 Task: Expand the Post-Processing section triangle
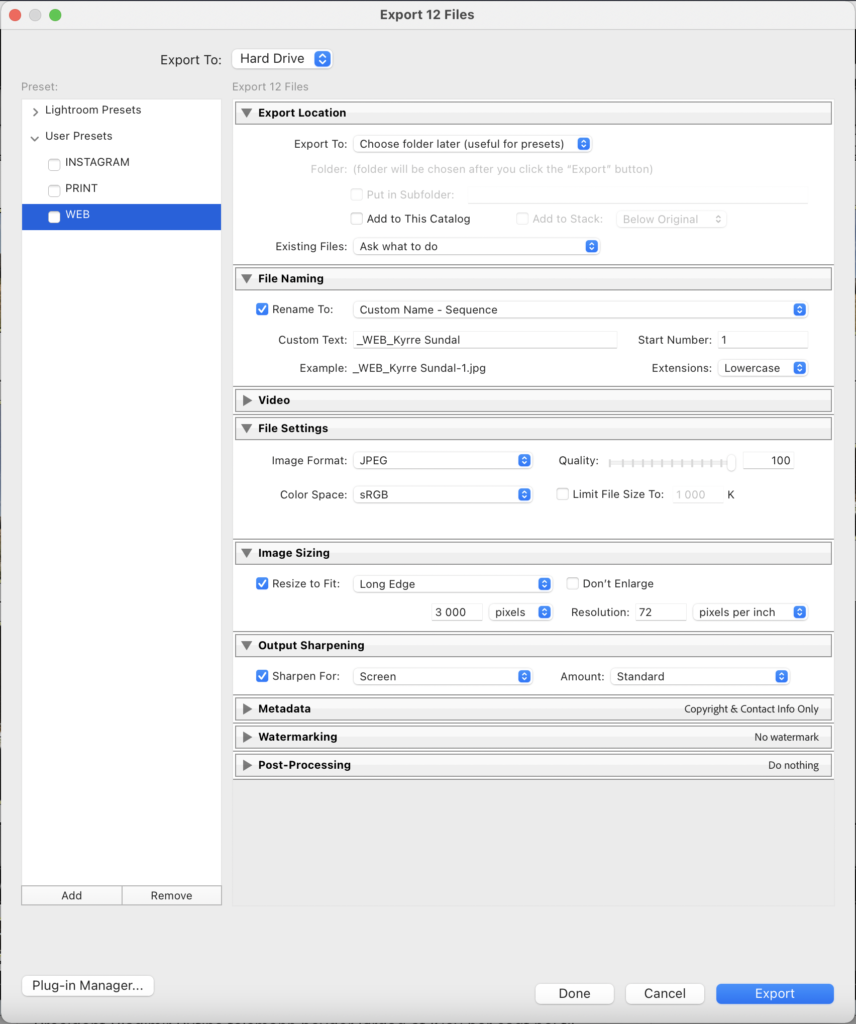click(x=247, y=765)
